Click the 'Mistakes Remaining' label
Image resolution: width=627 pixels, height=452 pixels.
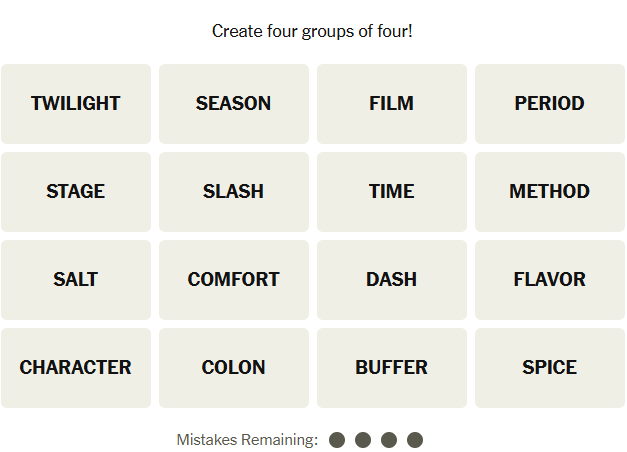tap(247, 440)
